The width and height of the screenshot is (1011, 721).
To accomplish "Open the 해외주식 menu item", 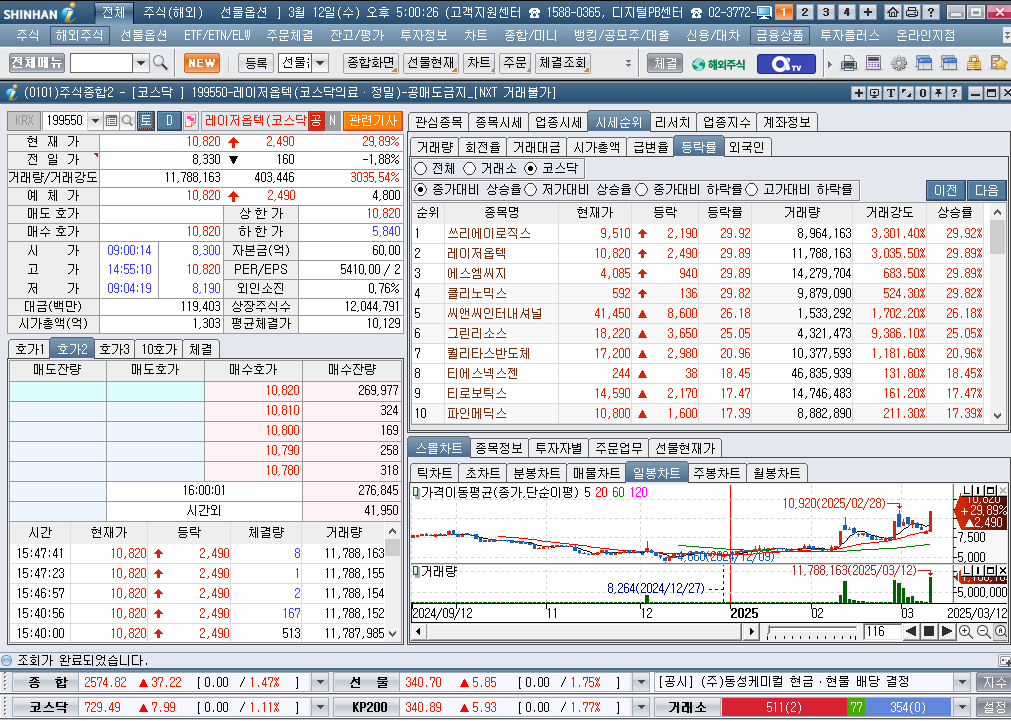I will [x=79, y=35].
